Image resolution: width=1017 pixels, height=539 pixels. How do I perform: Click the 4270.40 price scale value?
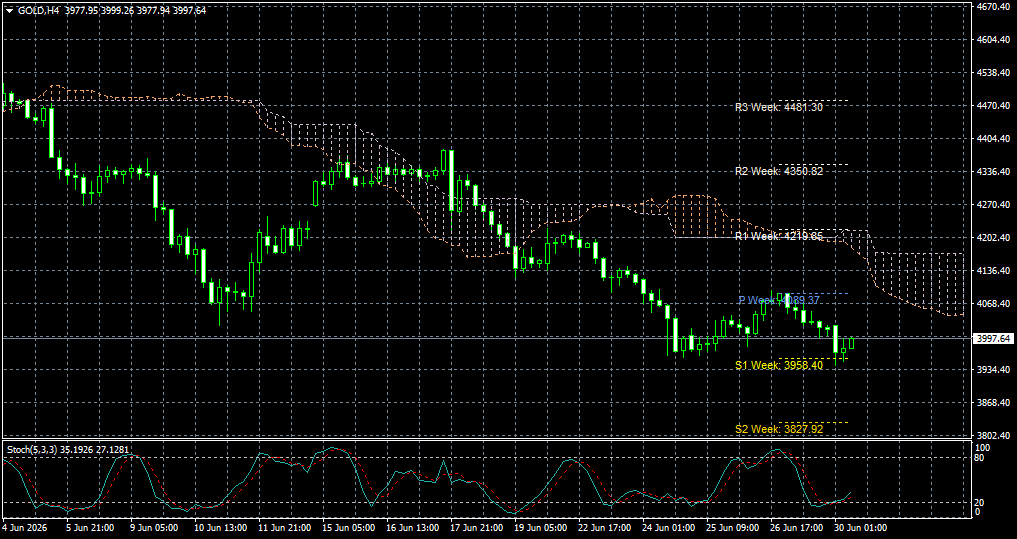point(993,205)
